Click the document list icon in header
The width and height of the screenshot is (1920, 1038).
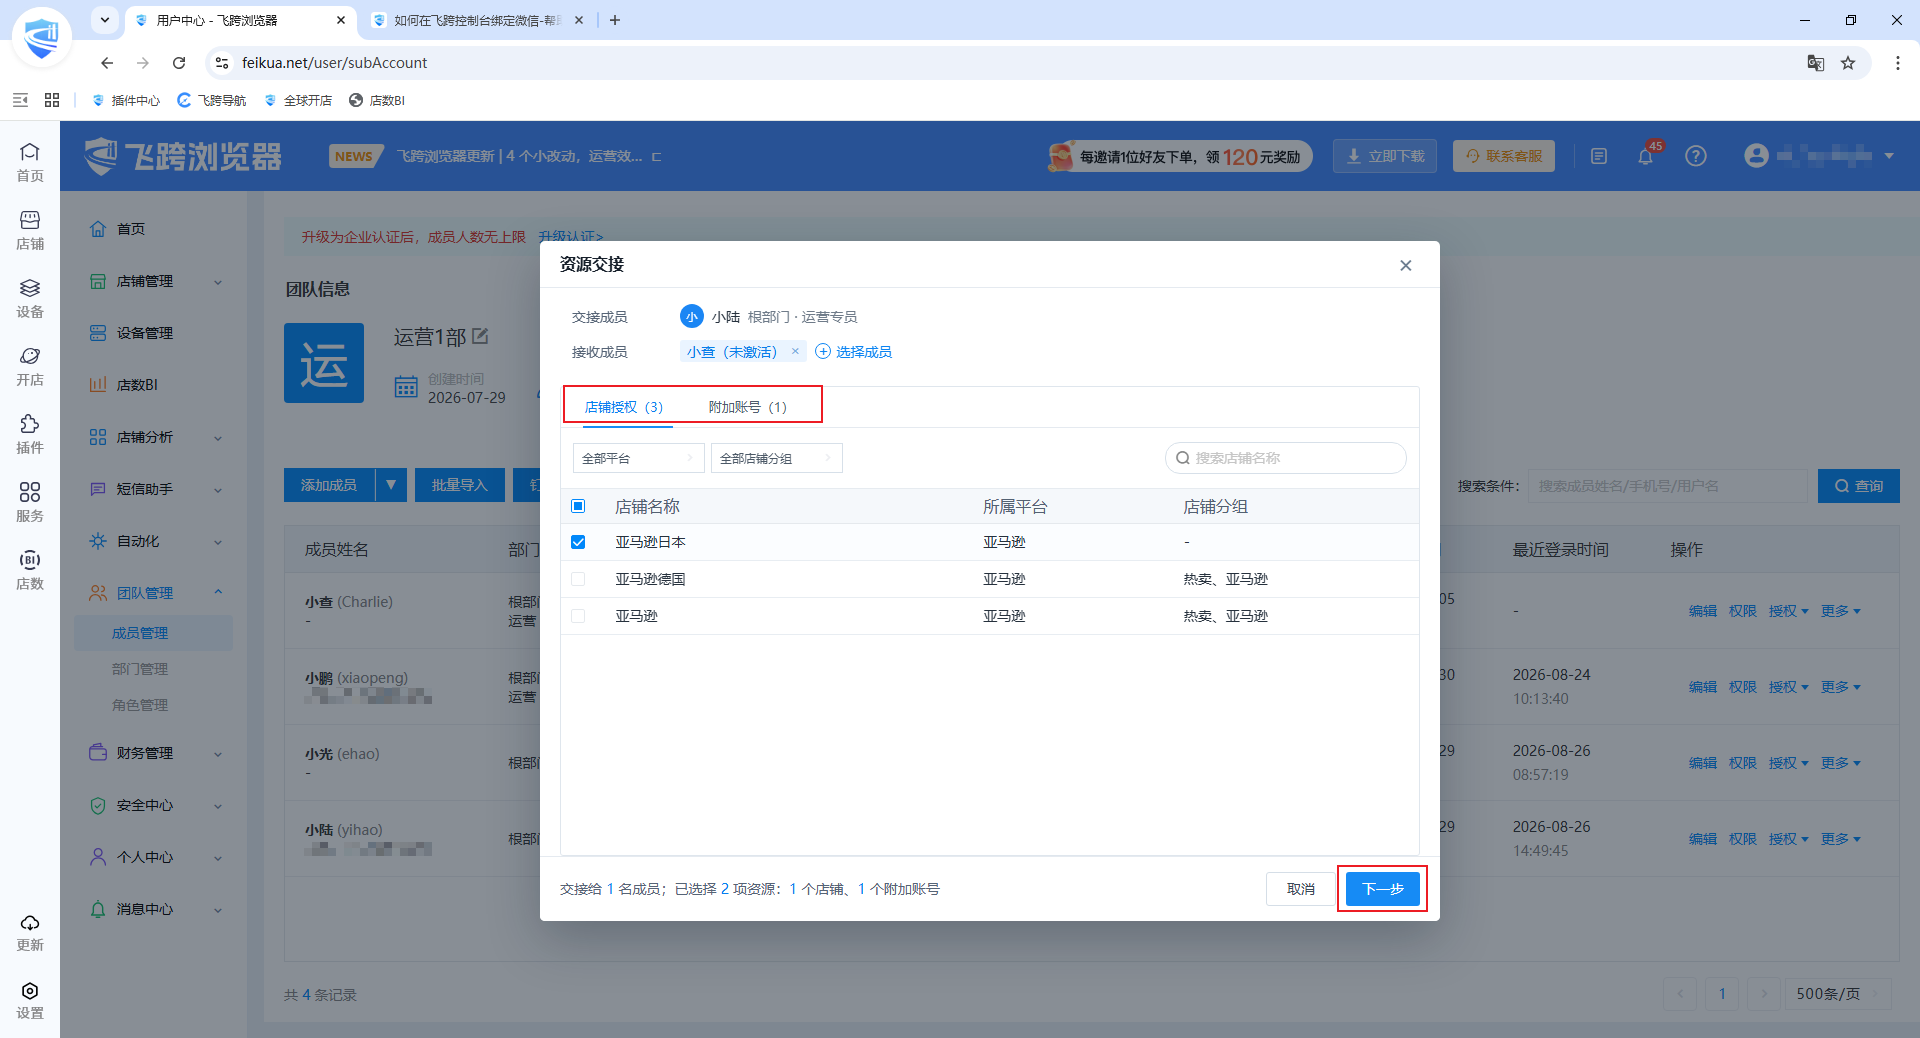tap(1599, 156)
